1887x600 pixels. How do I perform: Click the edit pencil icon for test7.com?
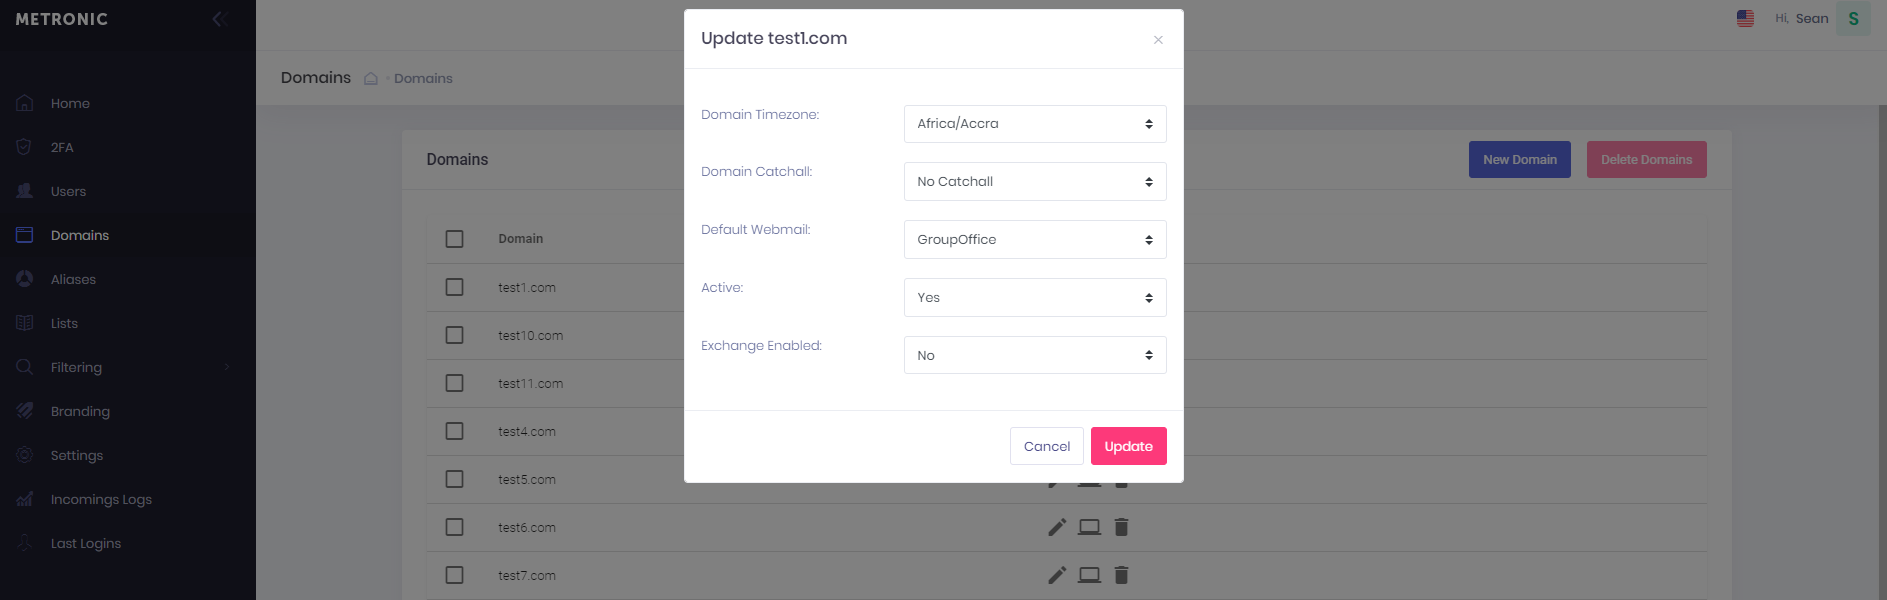point(1057,575)
